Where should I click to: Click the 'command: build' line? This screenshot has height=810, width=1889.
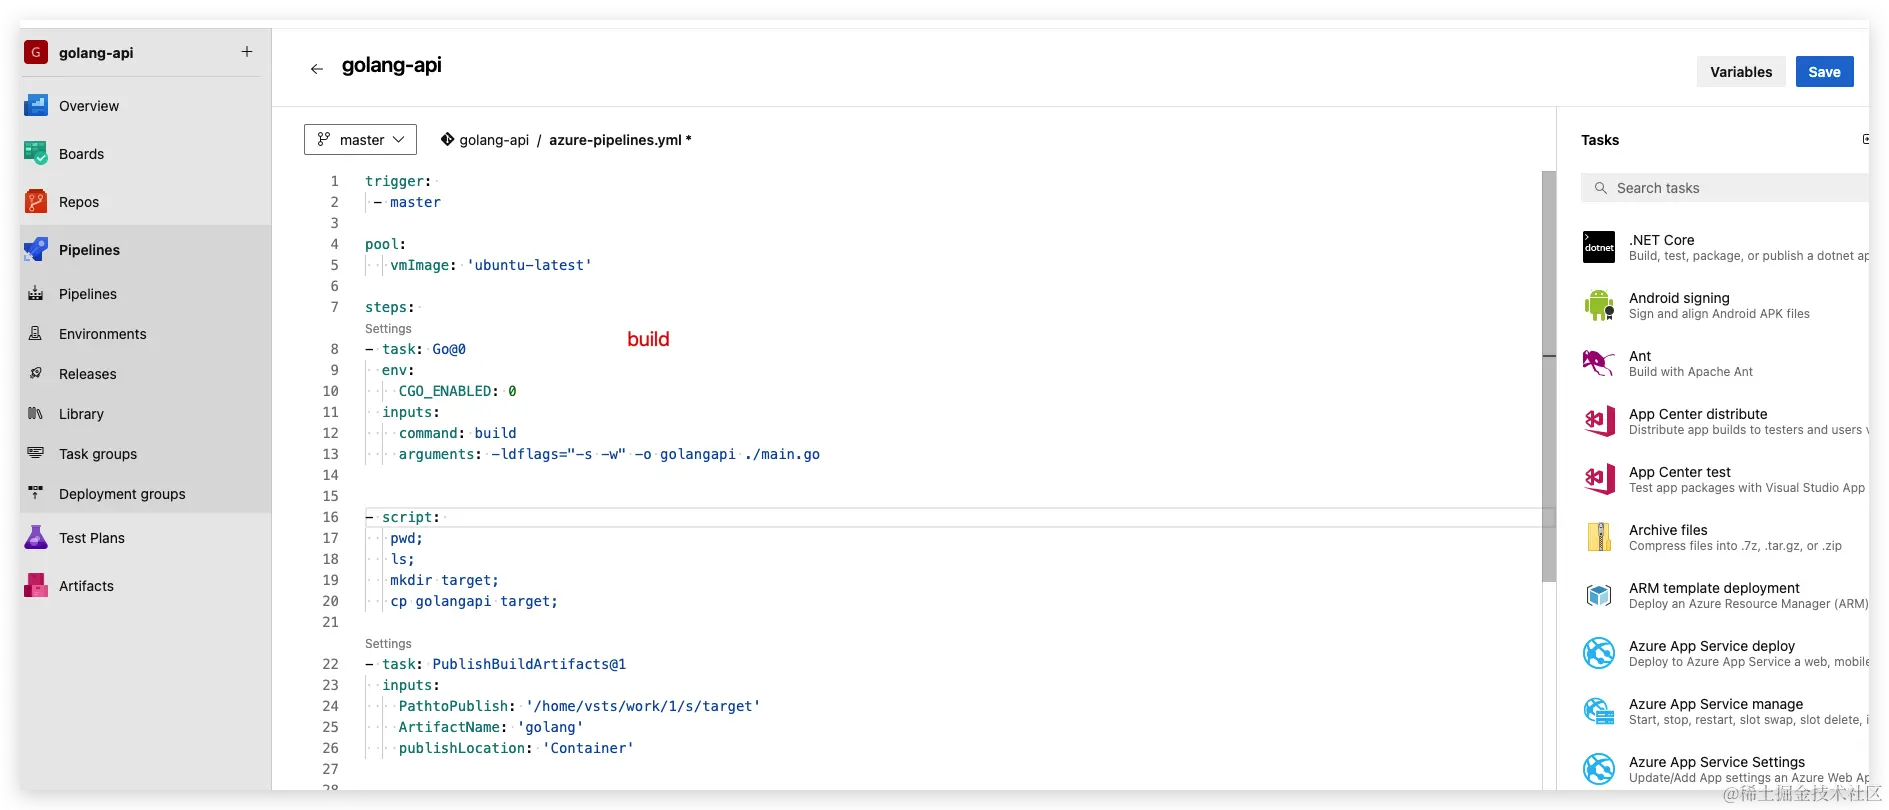457,433
